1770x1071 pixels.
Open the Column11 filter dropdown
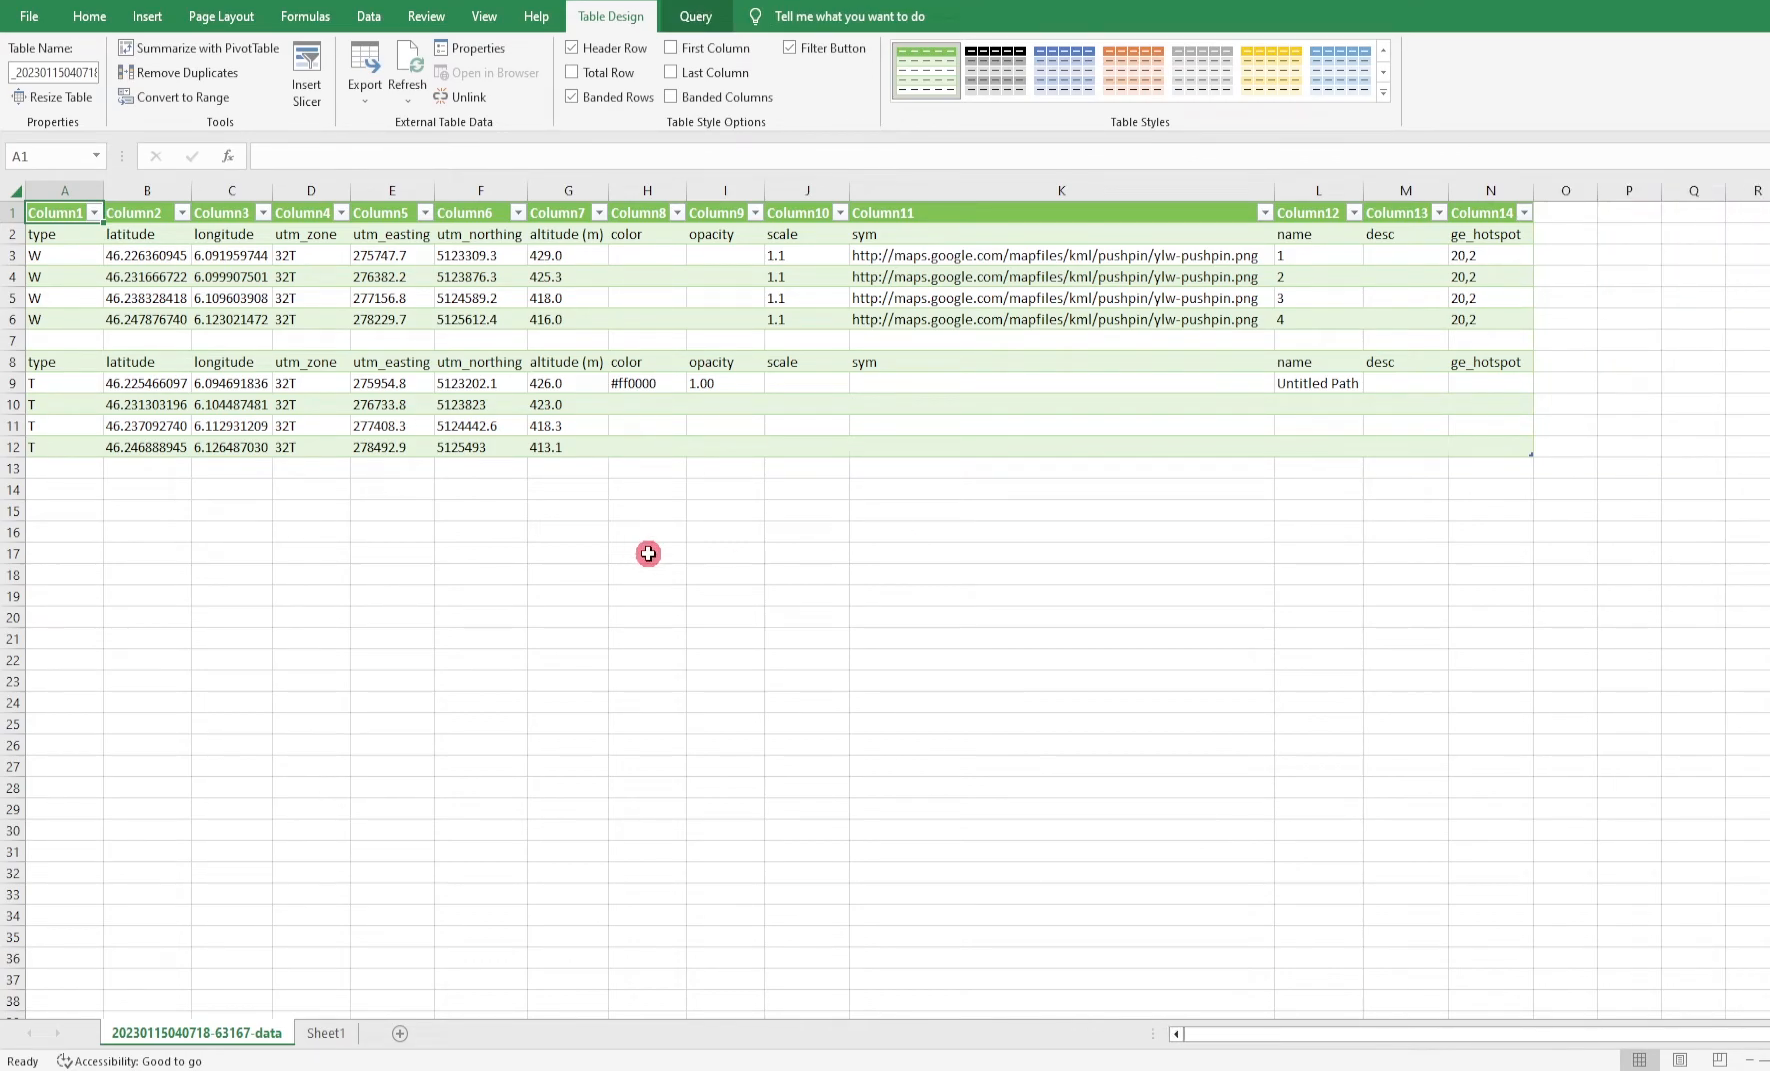1265,212
